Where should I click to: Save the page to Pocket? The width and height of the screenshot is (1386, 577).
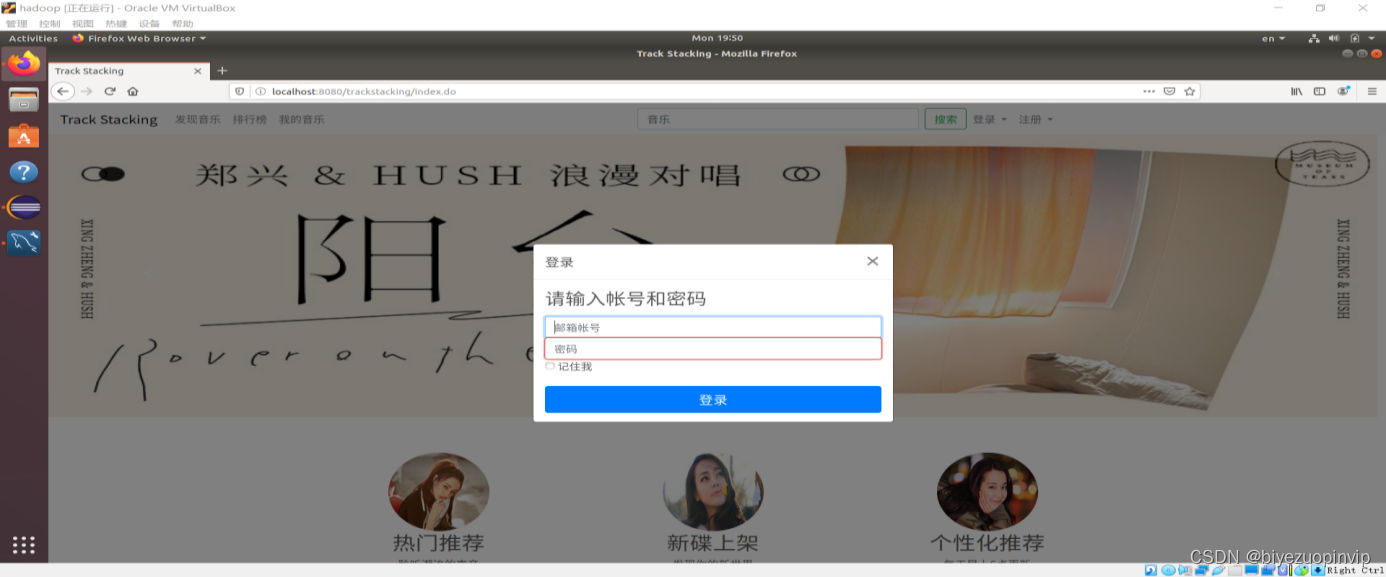(x=1169, y=91)
